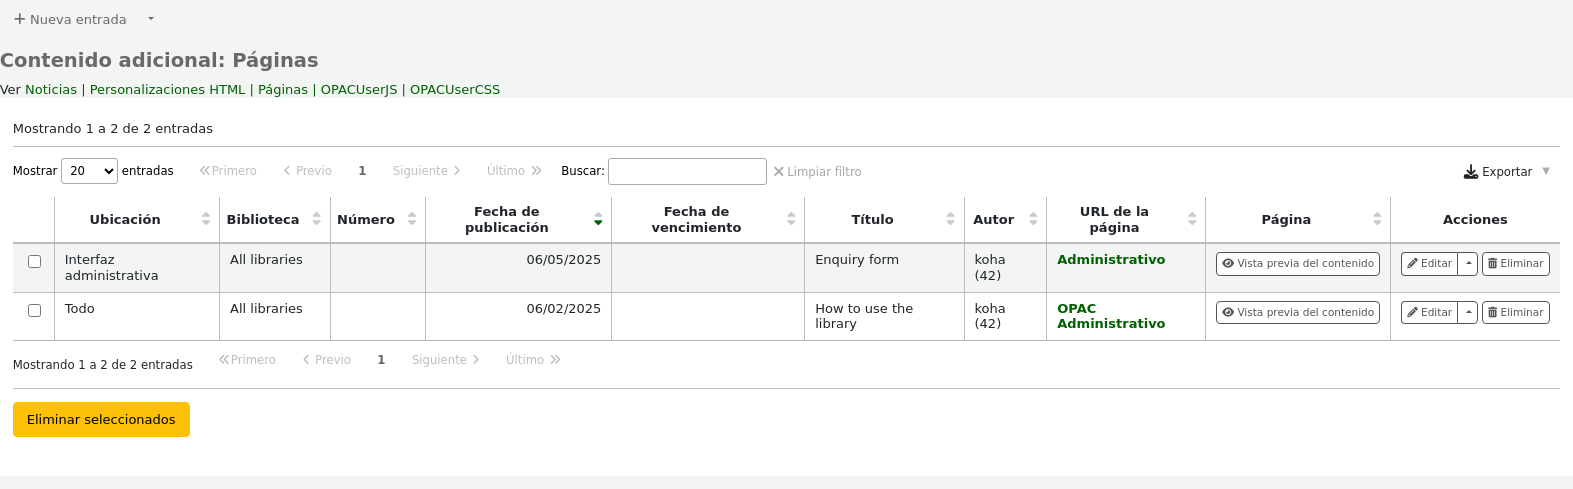Open the OPAC URL of library page
The height and width of the screenshot is (489, 1573).
(1076, 308)
